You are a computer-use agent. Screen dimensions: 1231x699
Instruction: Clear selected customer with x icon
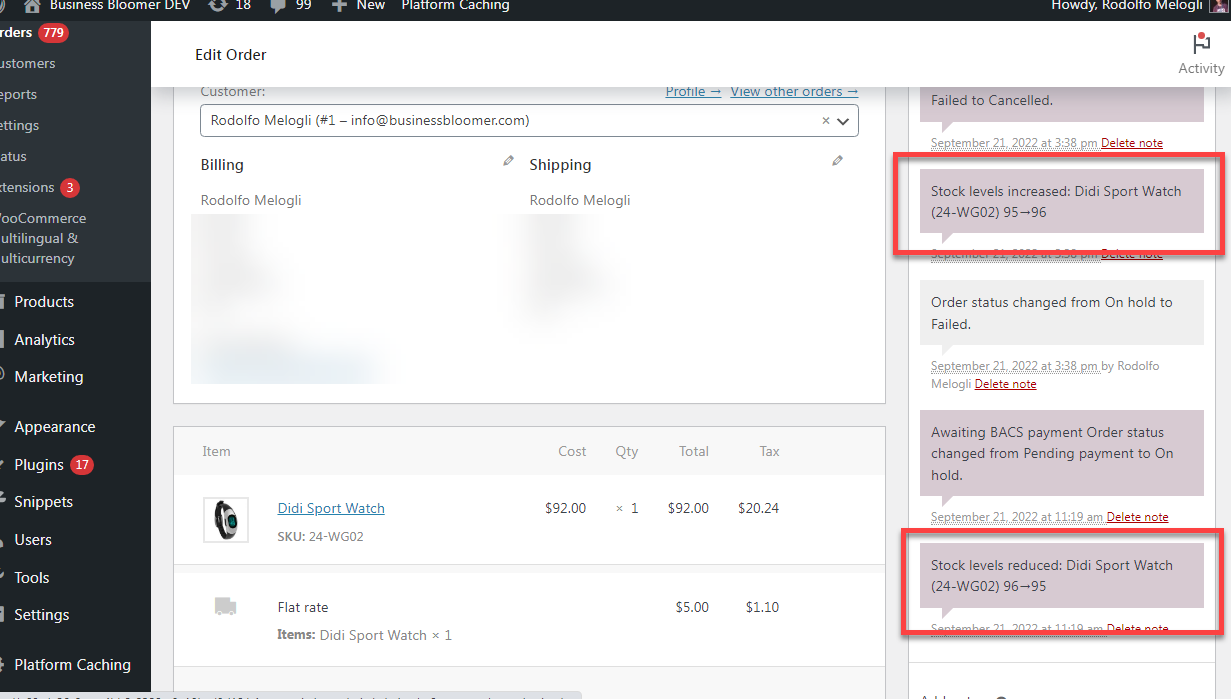click(826, 121)
